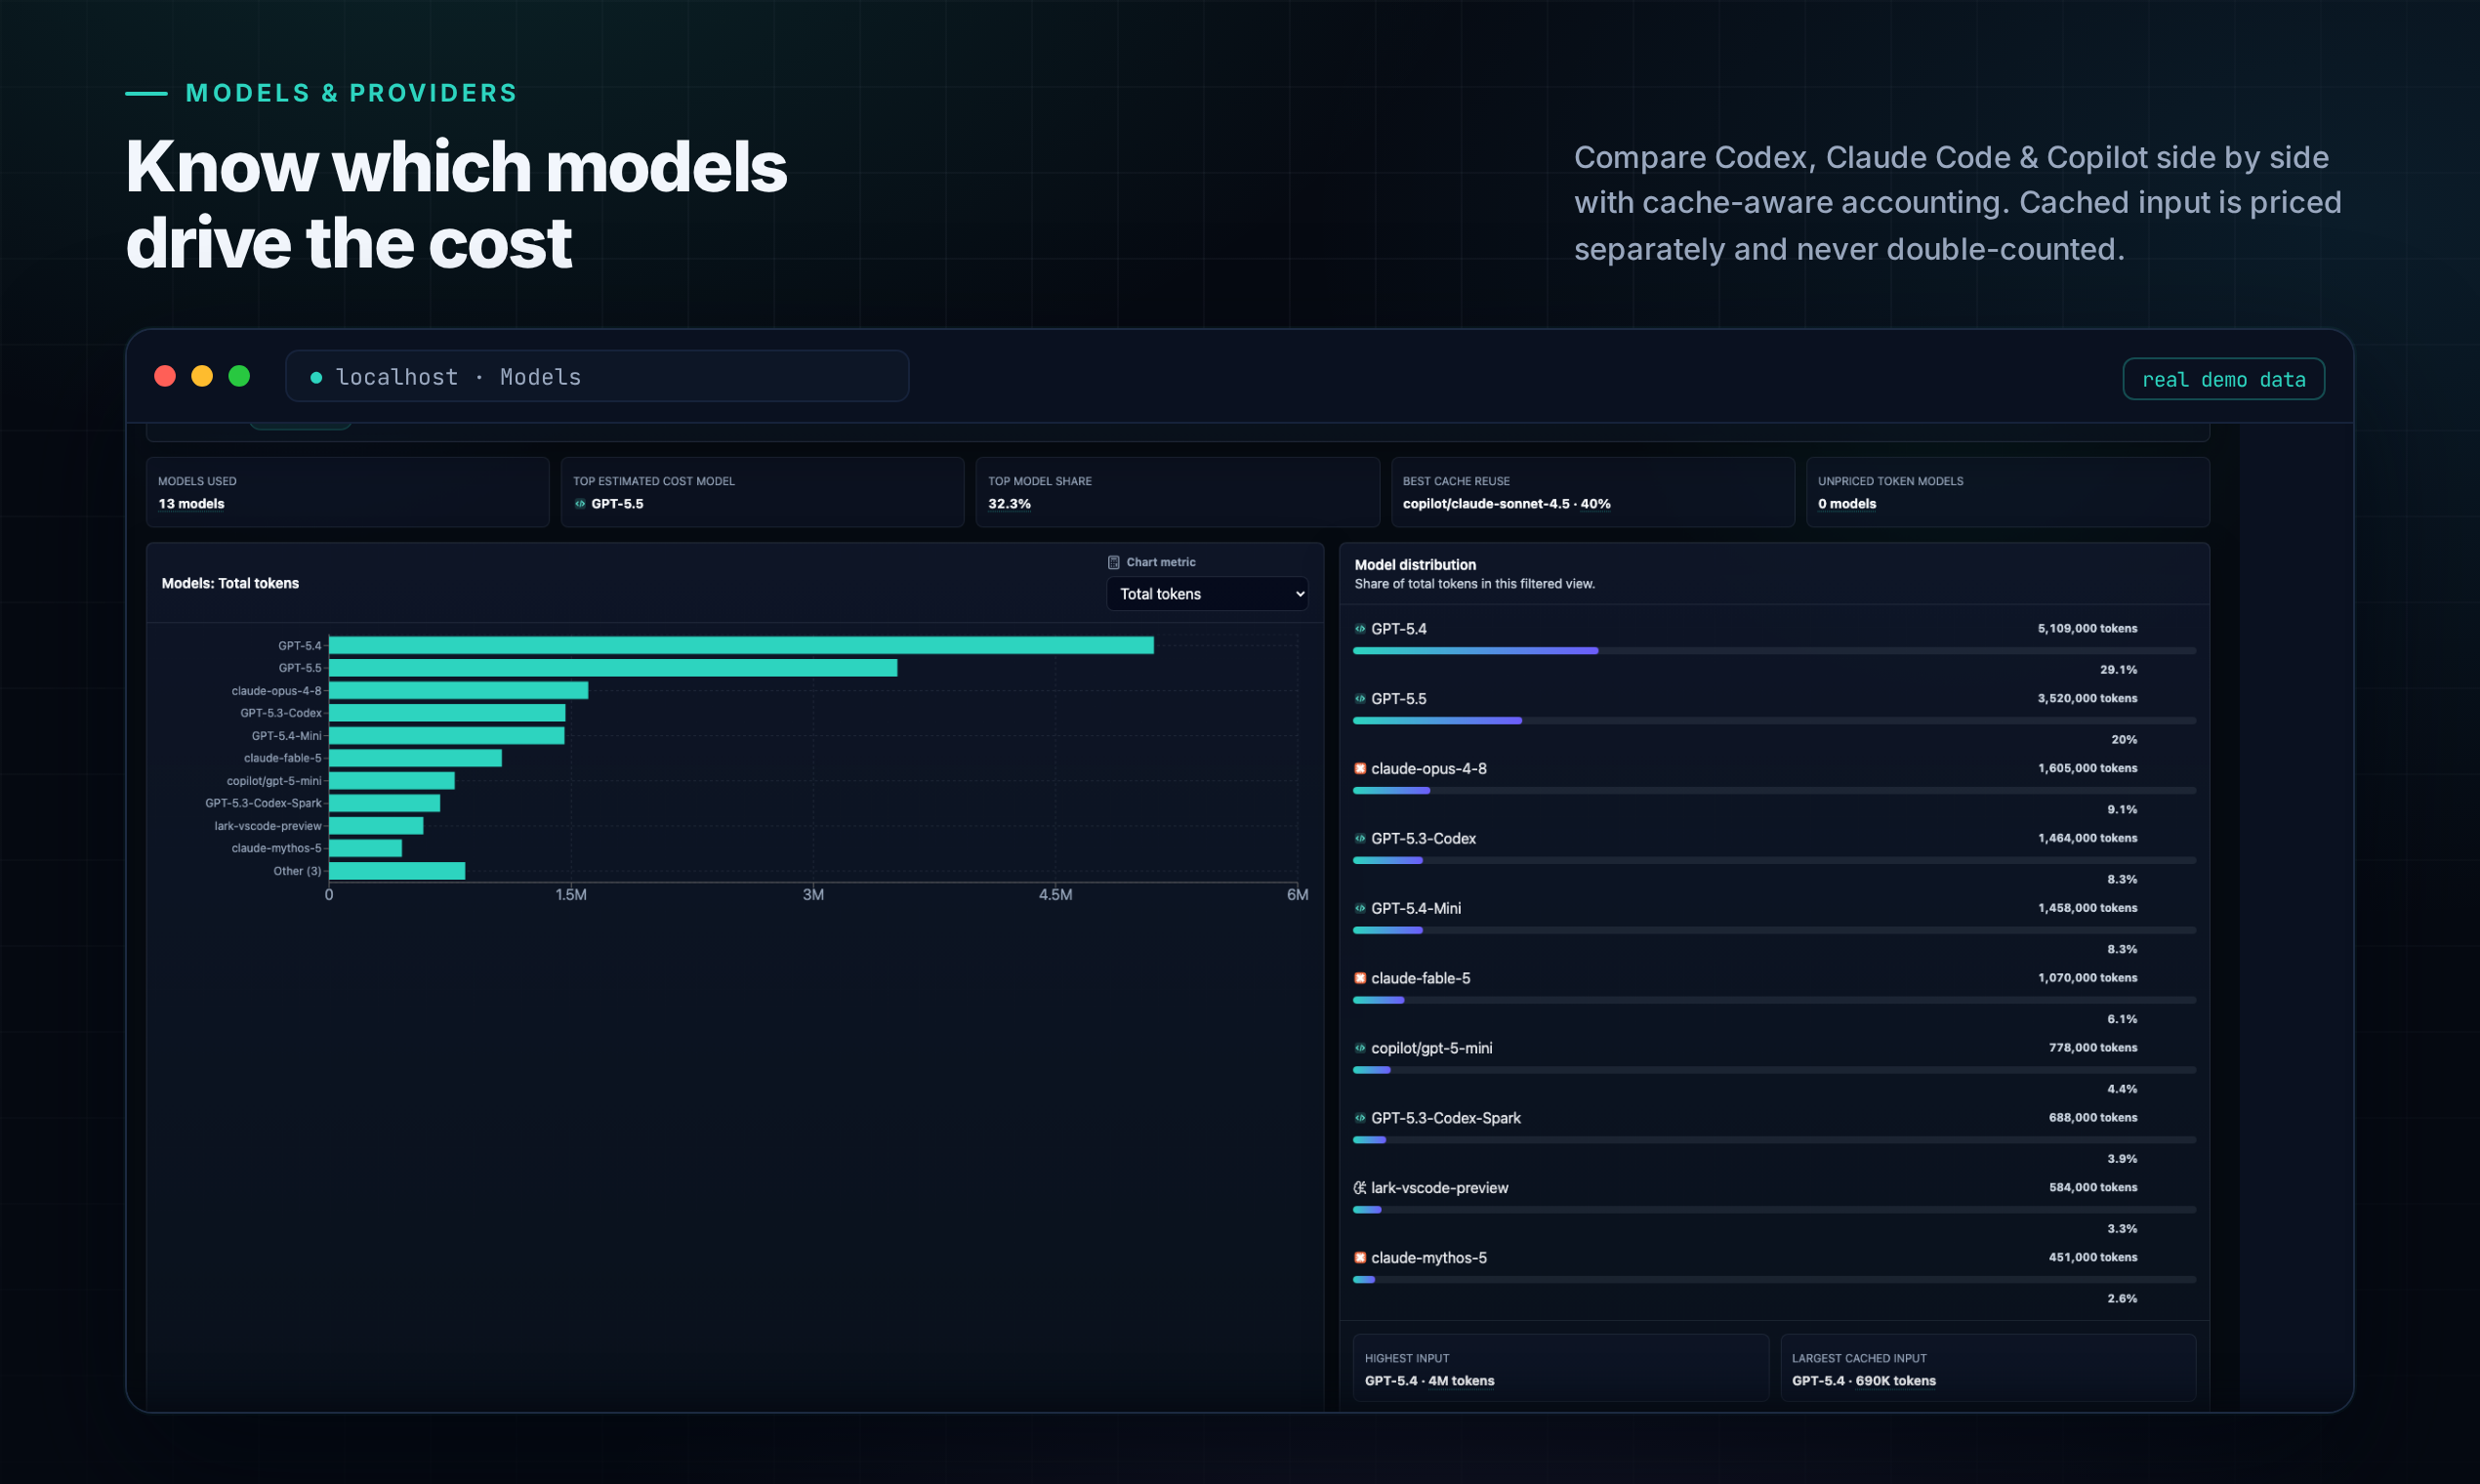Click the localhost · Models address bar

597,376
